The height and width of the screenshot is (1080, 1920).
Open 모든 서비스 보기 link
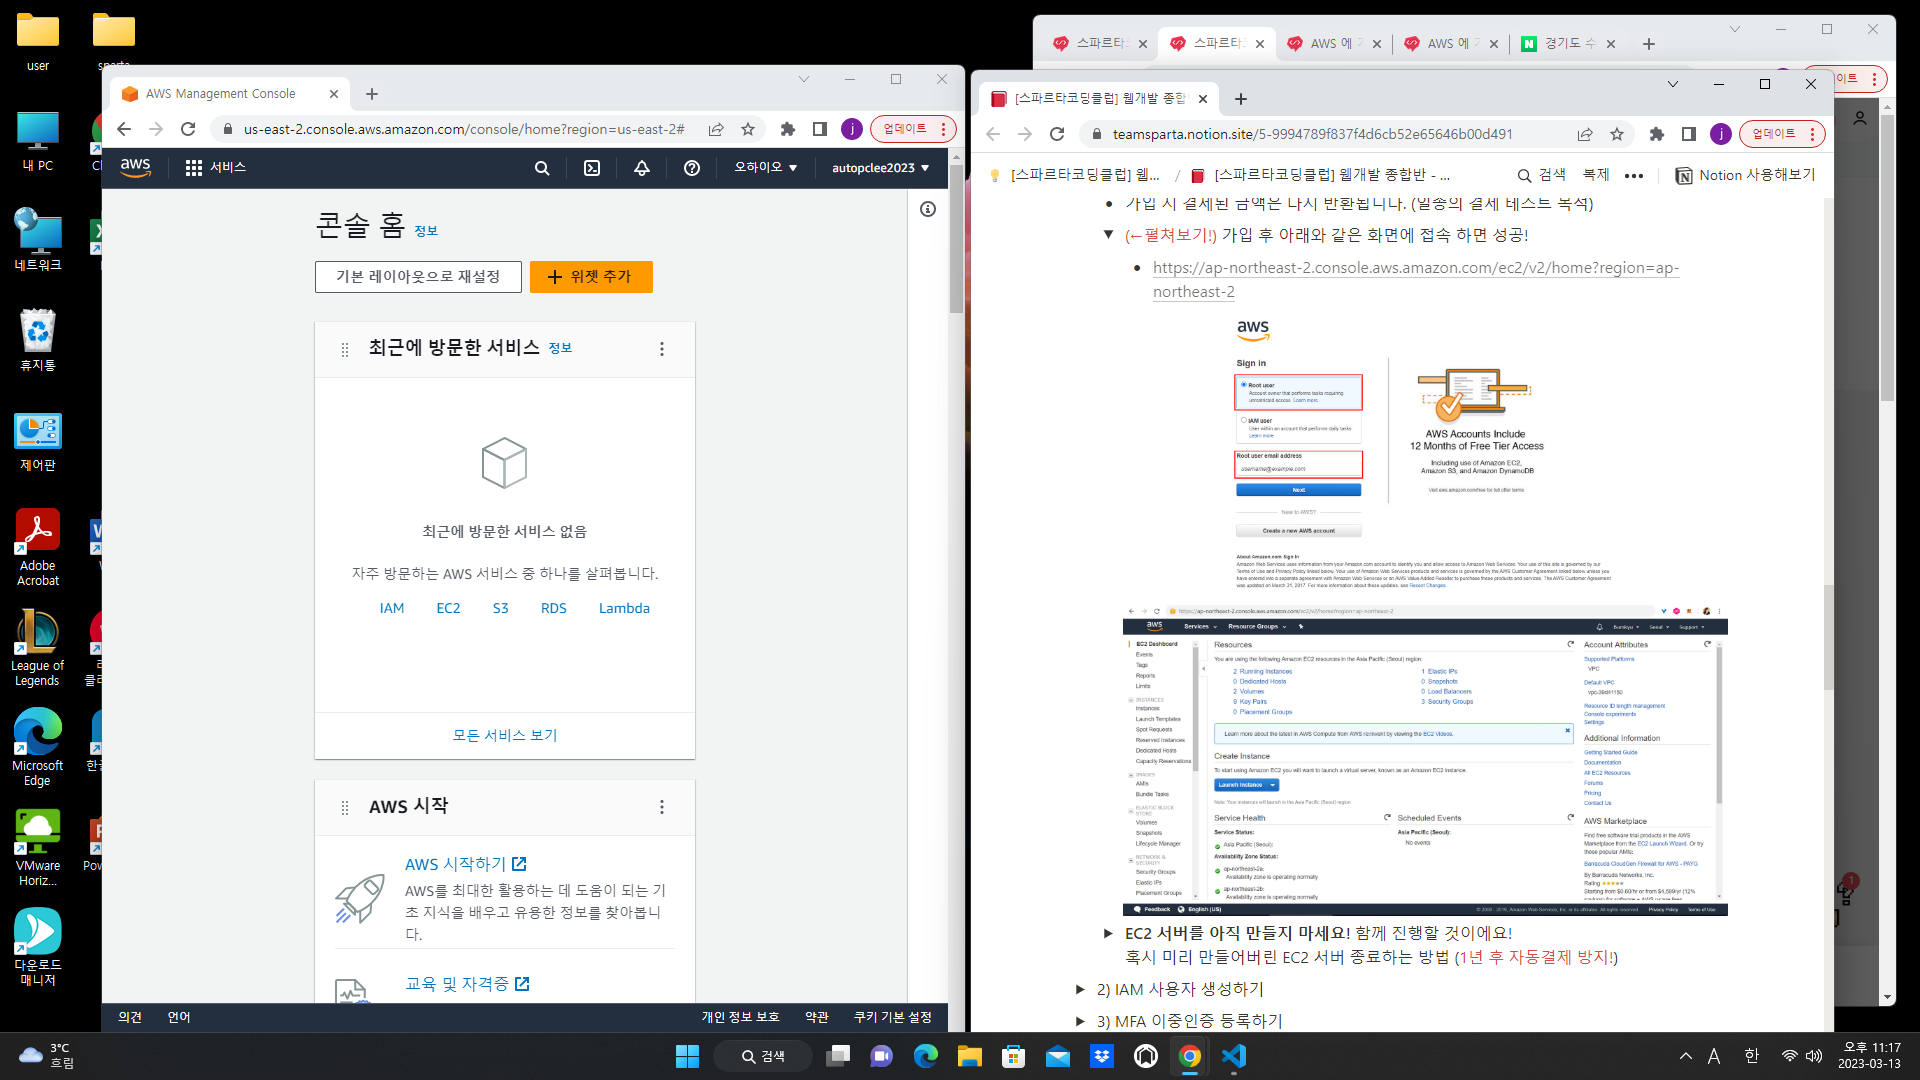click(x=505, y=735)
